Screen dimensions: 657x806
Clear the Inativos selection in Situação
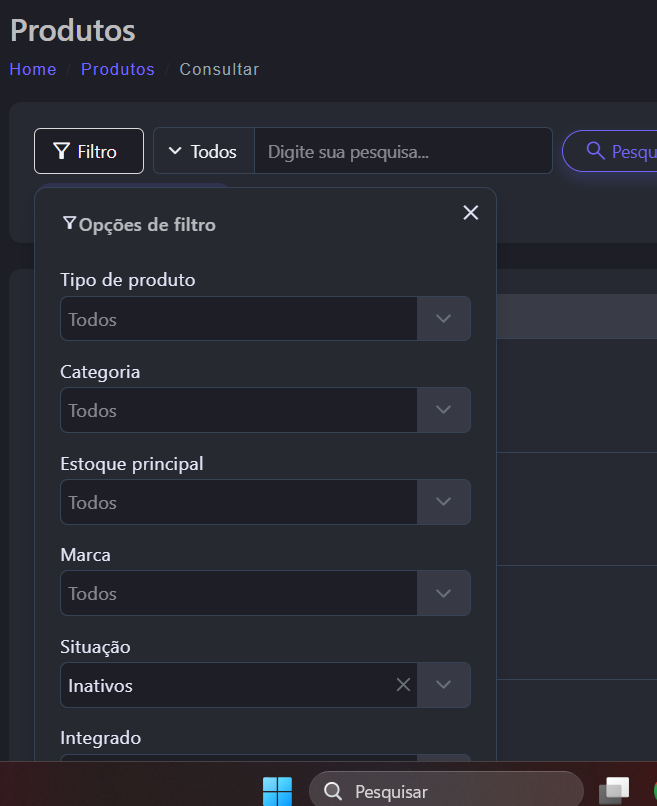coord(403,685)
